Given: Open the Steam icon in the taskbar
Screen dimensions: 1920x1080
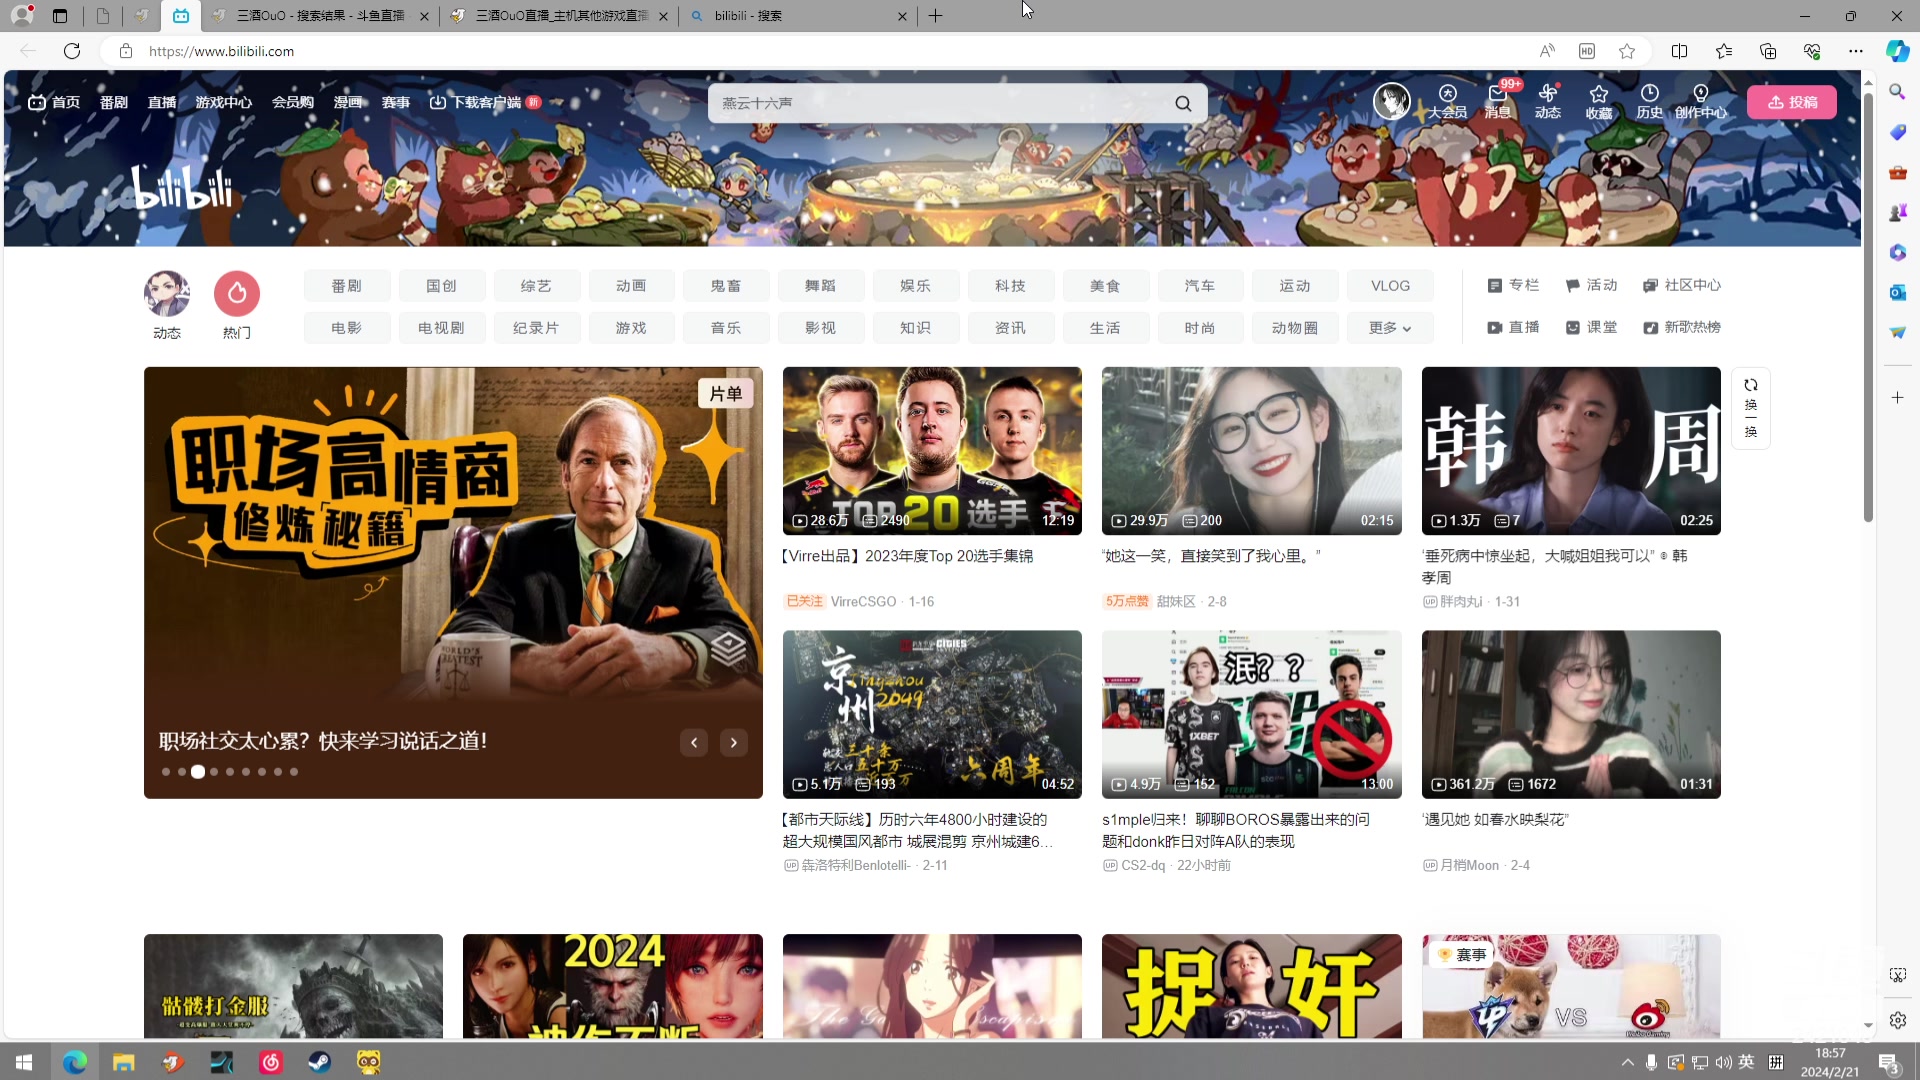Looking at the screenshot, I should click(319, 1062).
